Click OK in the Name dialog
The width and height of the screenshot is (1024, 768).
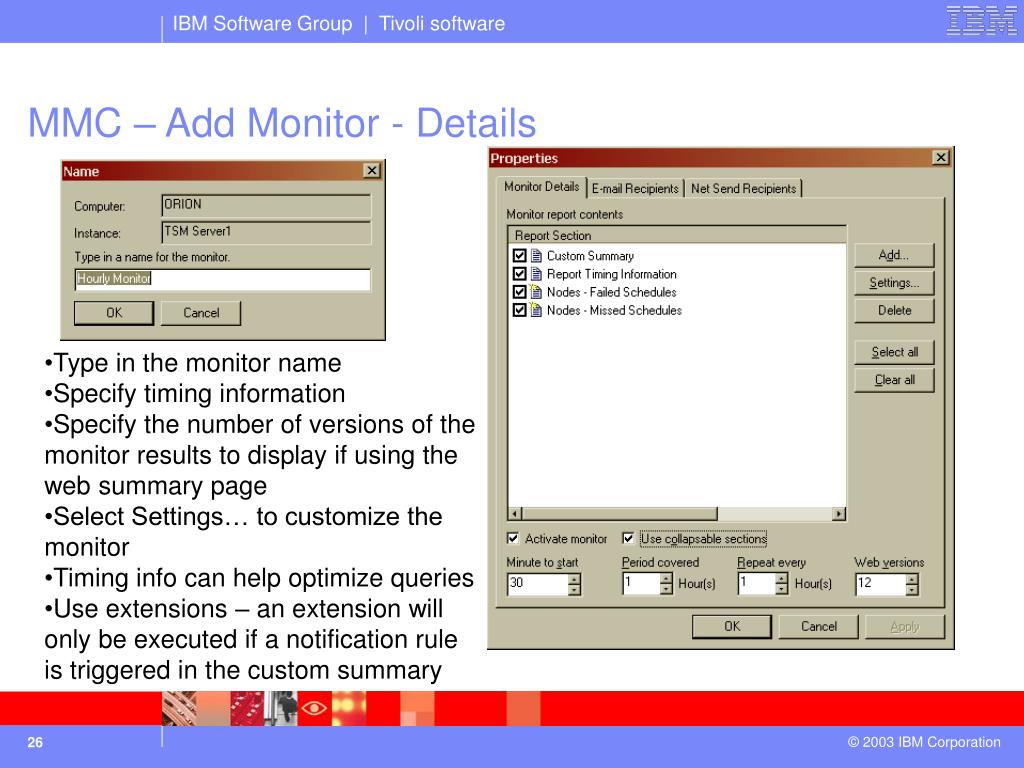coord(114,313)
